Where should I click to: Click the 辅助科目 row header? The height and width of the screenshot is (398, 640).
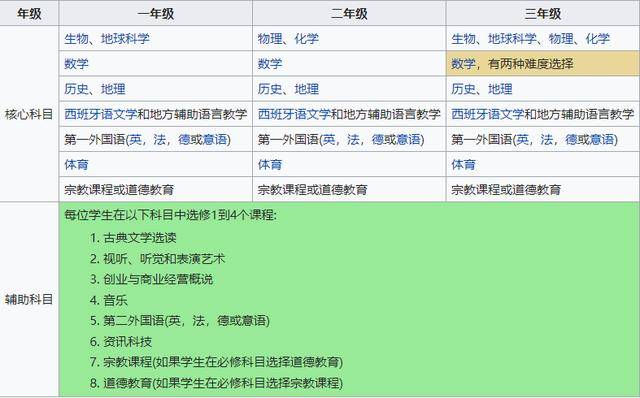tap(29, 299)
